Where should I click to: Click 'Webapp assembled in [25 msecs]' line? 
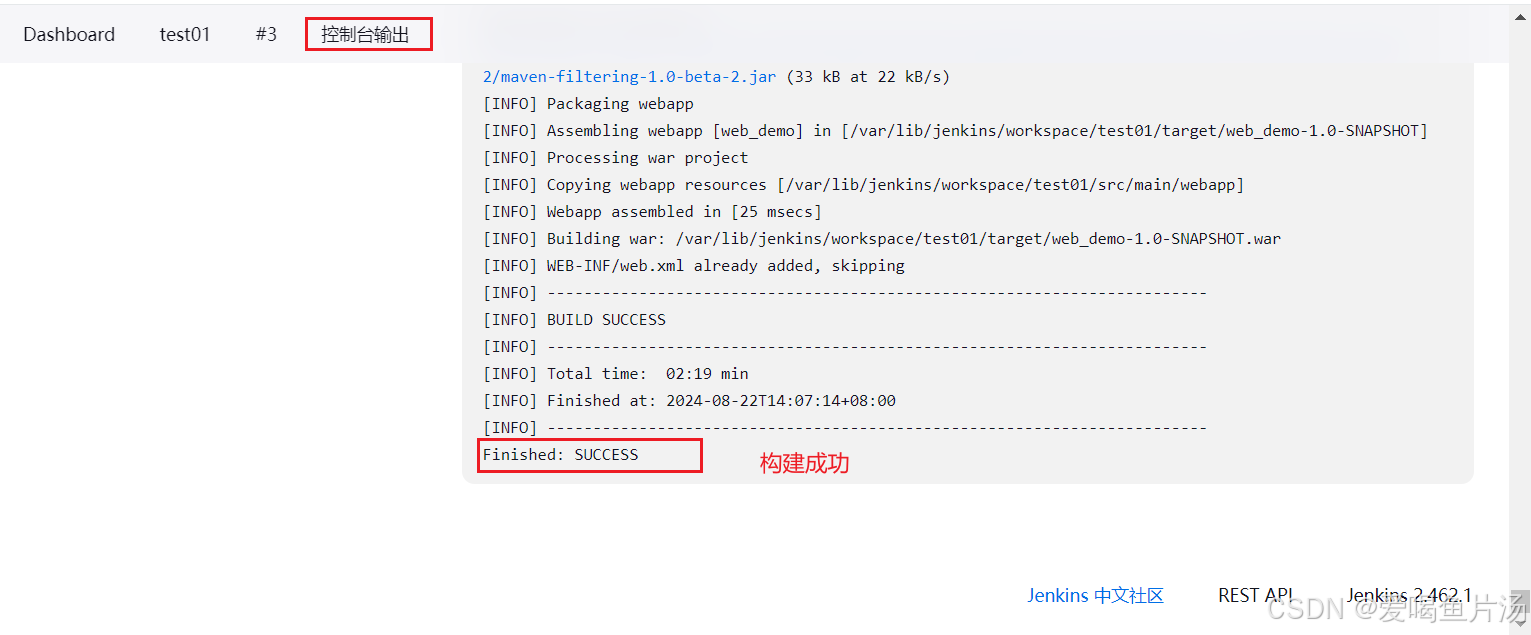tap(652, 211)
